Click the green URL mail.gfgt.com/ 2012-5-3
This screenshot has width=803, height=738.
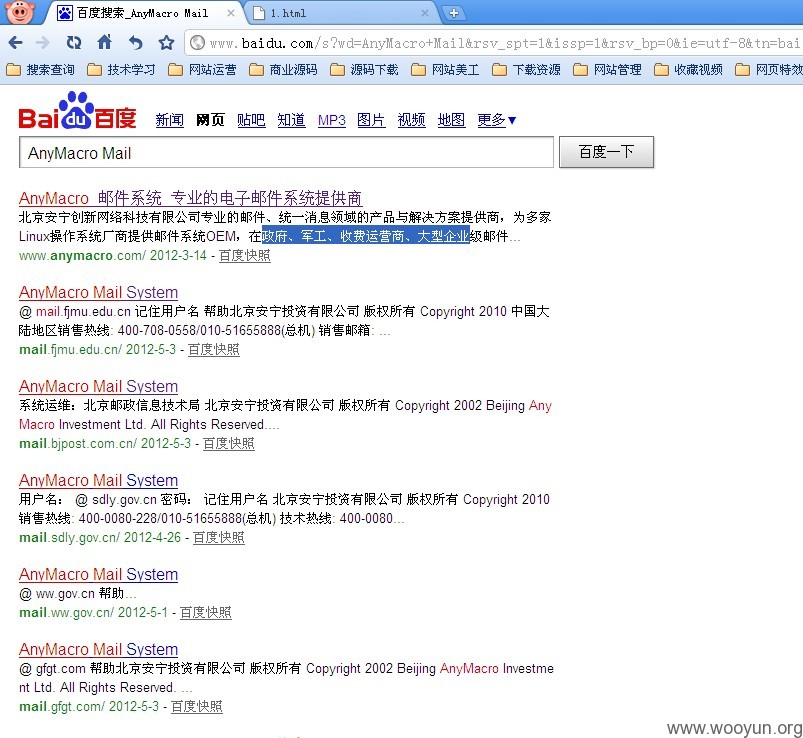[x=89, y=706]
